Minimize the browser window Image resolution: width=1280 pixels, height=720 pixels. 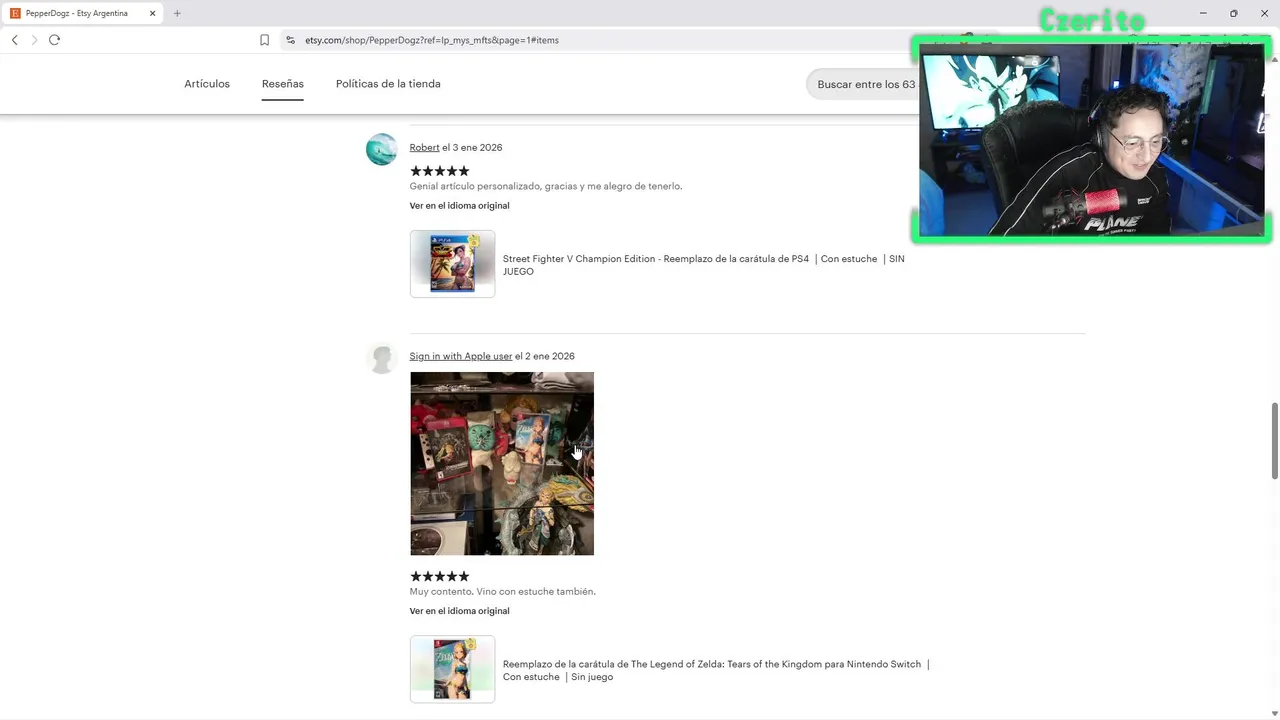[x=1203, y=13]
